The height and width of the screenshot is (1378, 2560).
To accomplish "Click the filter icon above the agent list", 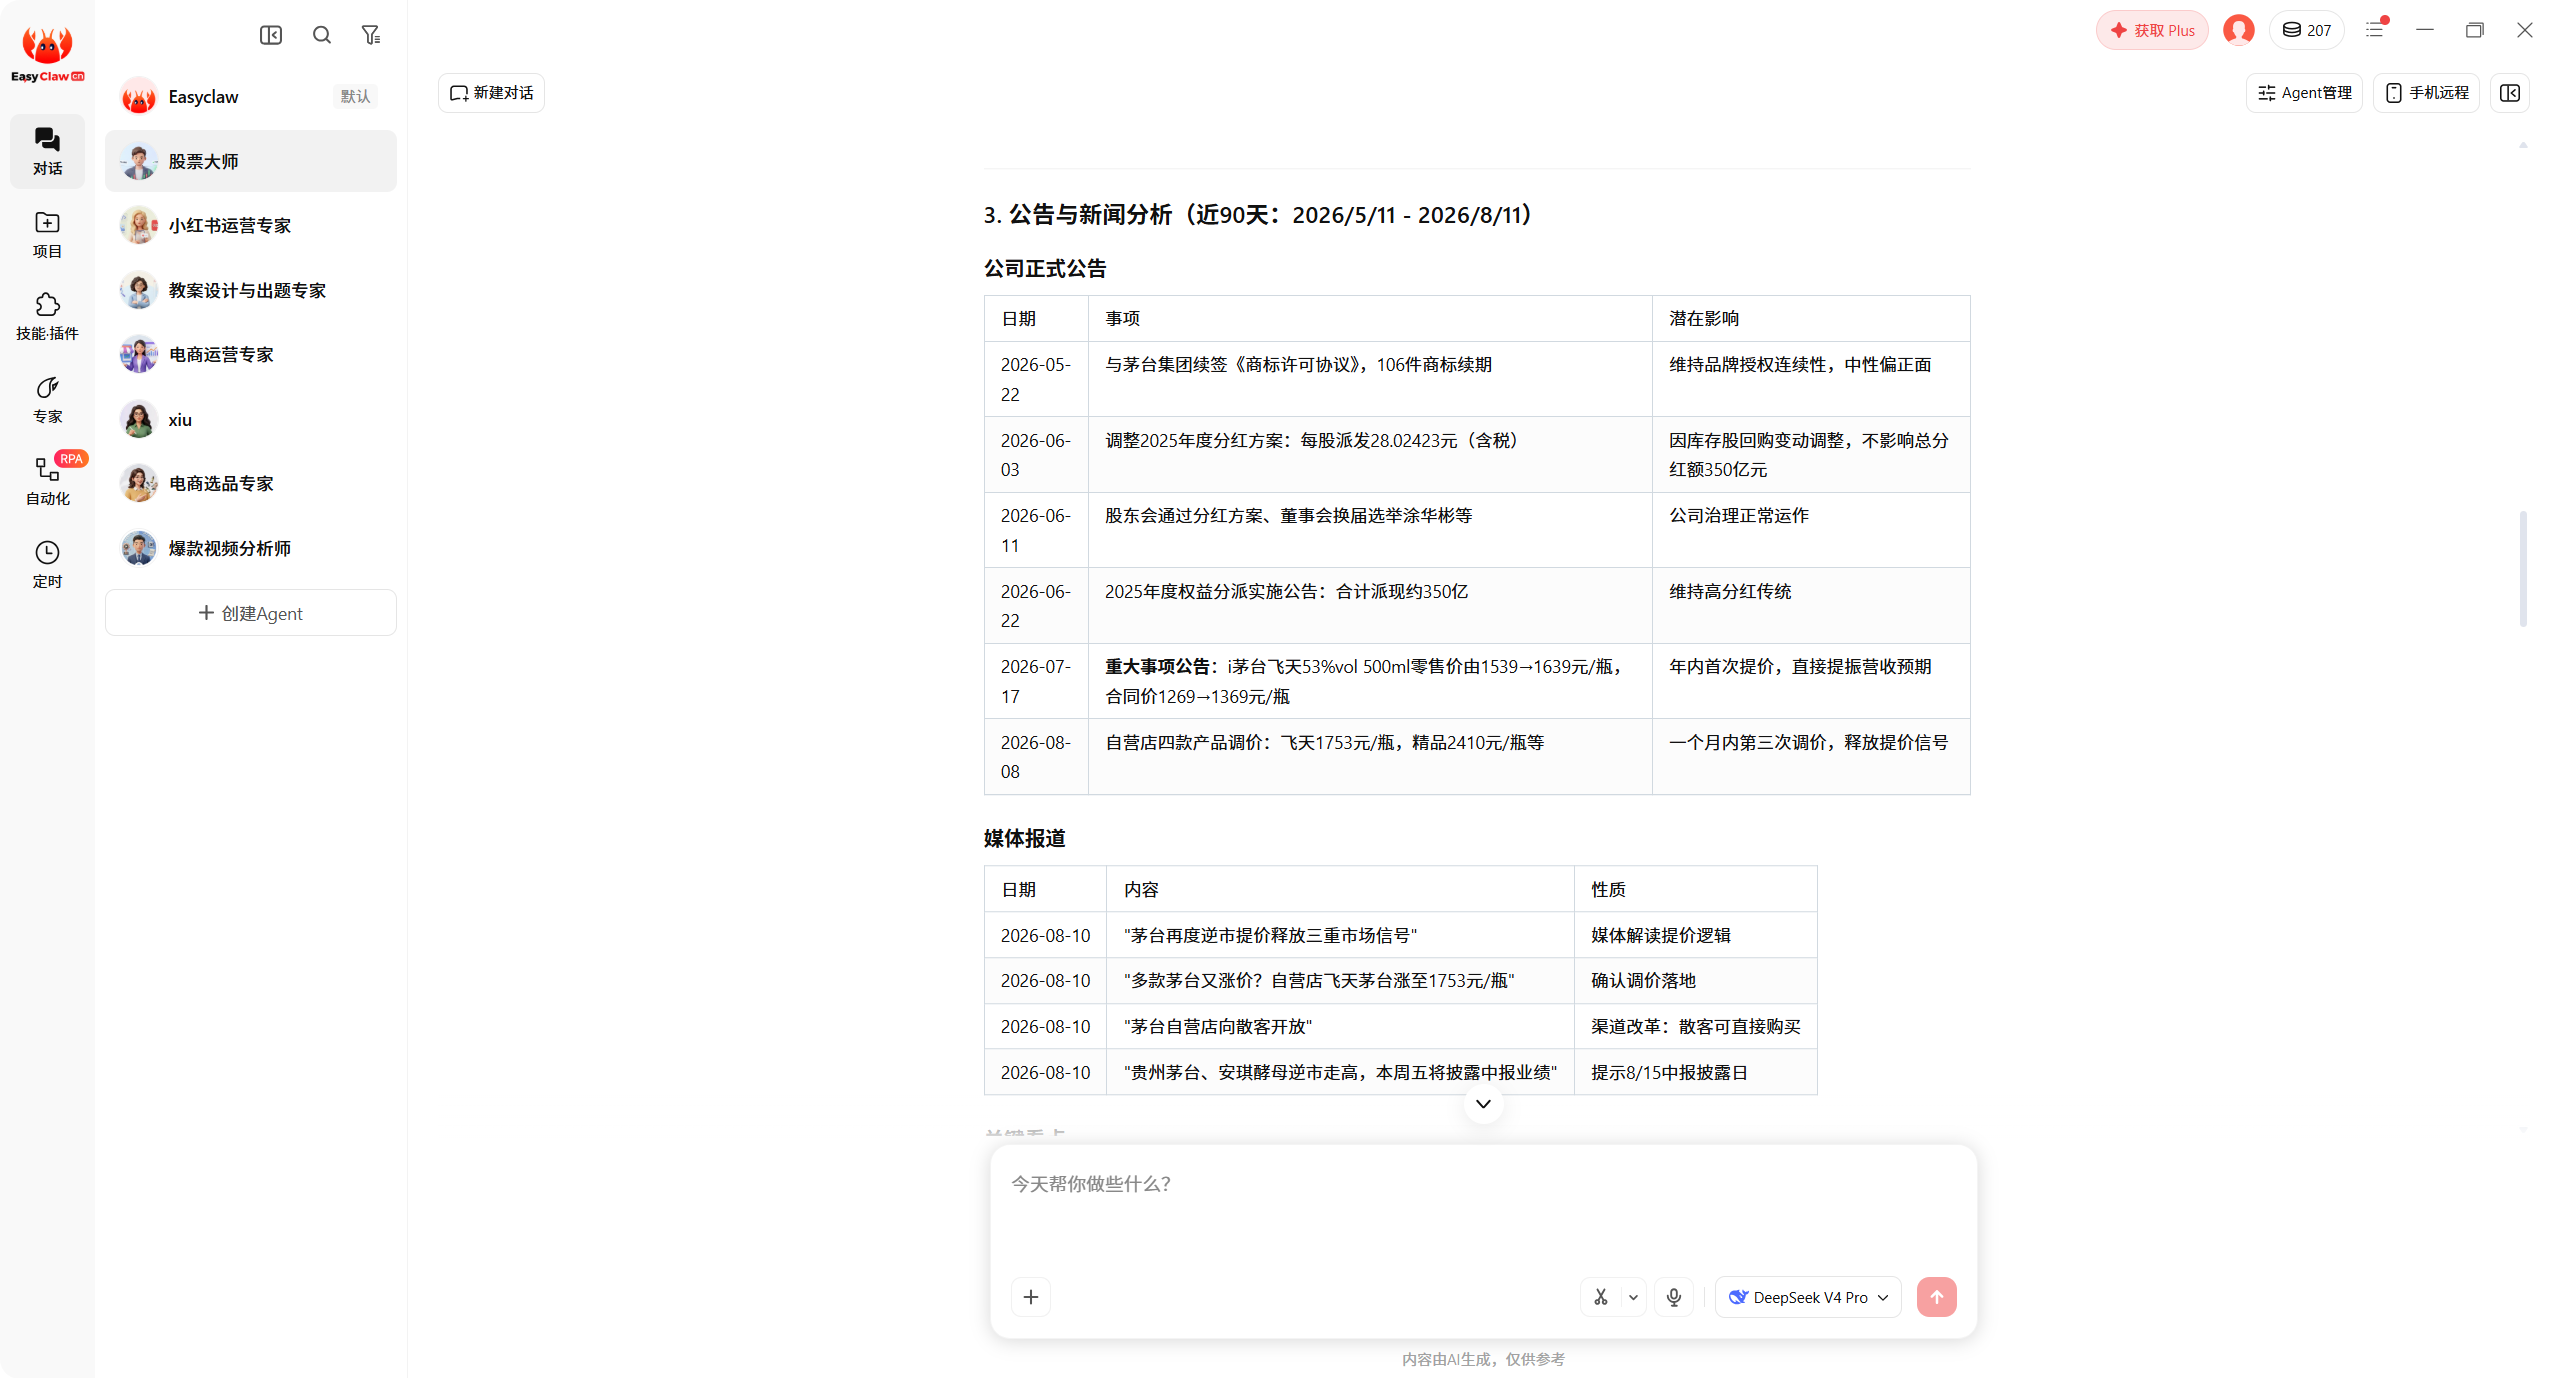I will (371, 35).
